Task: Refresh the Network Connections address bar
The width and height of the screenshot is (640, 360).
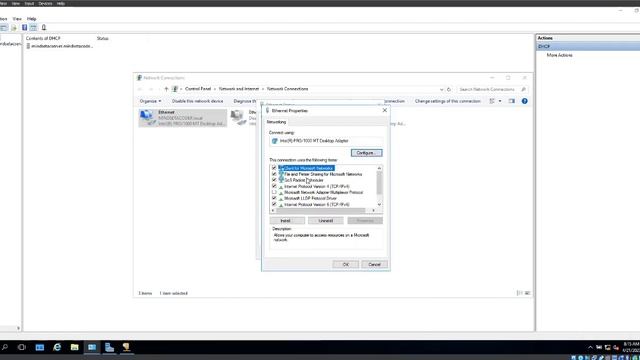Action: pos(449,89)
